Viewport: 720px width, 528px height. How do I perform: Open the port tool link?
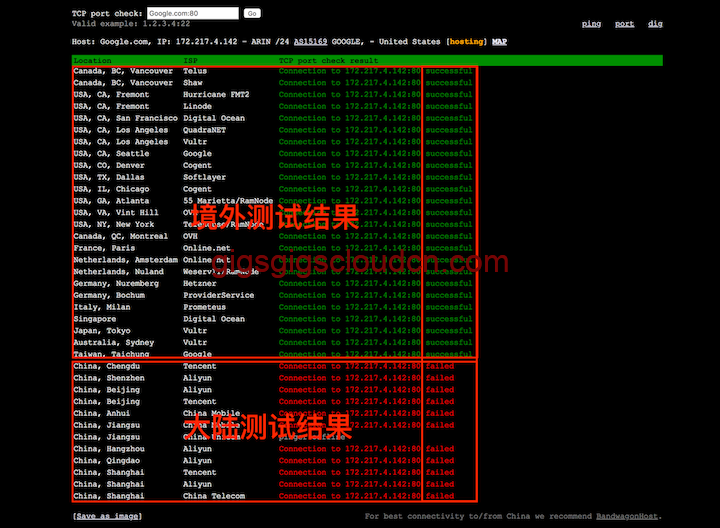[624, 24]
